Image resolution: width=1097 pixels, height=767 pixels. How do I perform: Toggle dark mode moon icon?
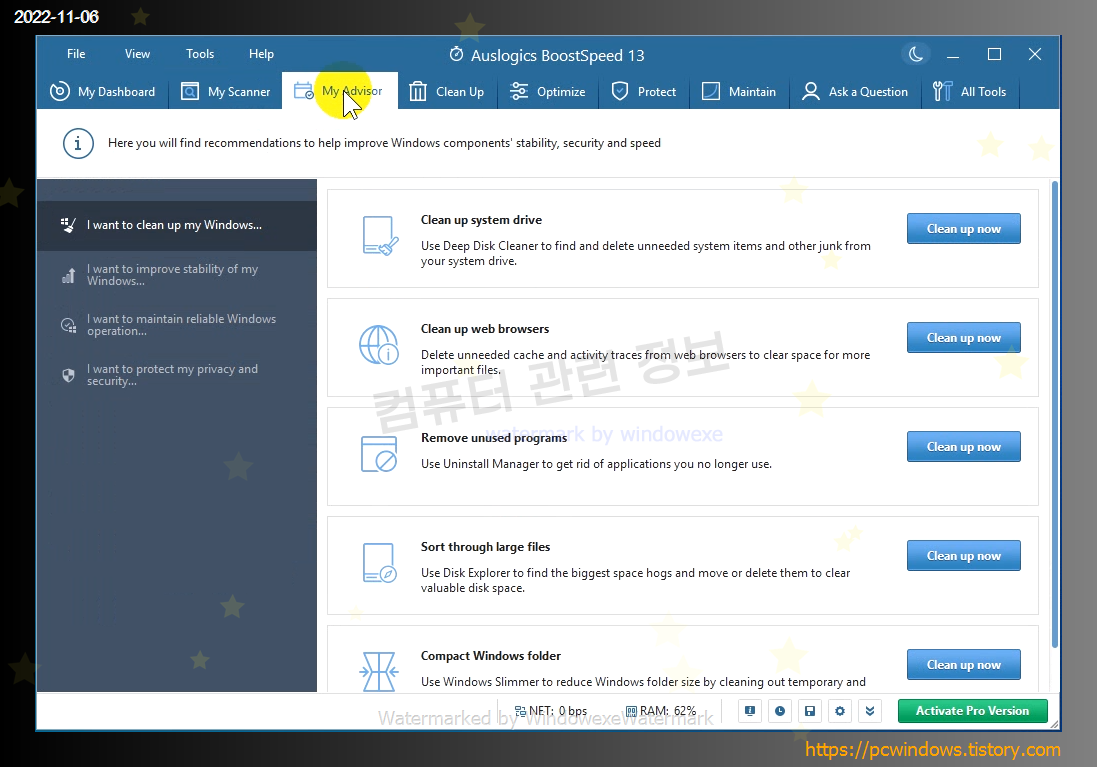[x=916, y=54]
